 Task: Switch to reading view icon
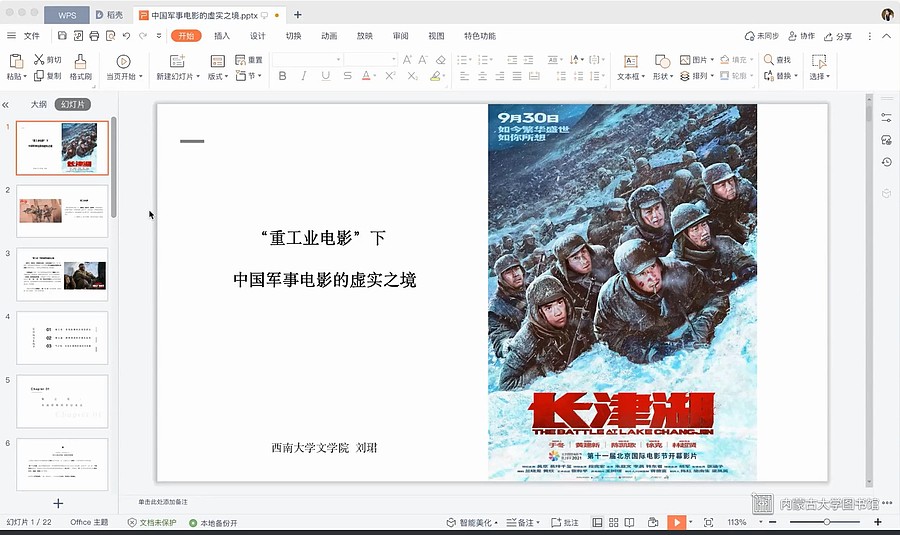(630, 522)
